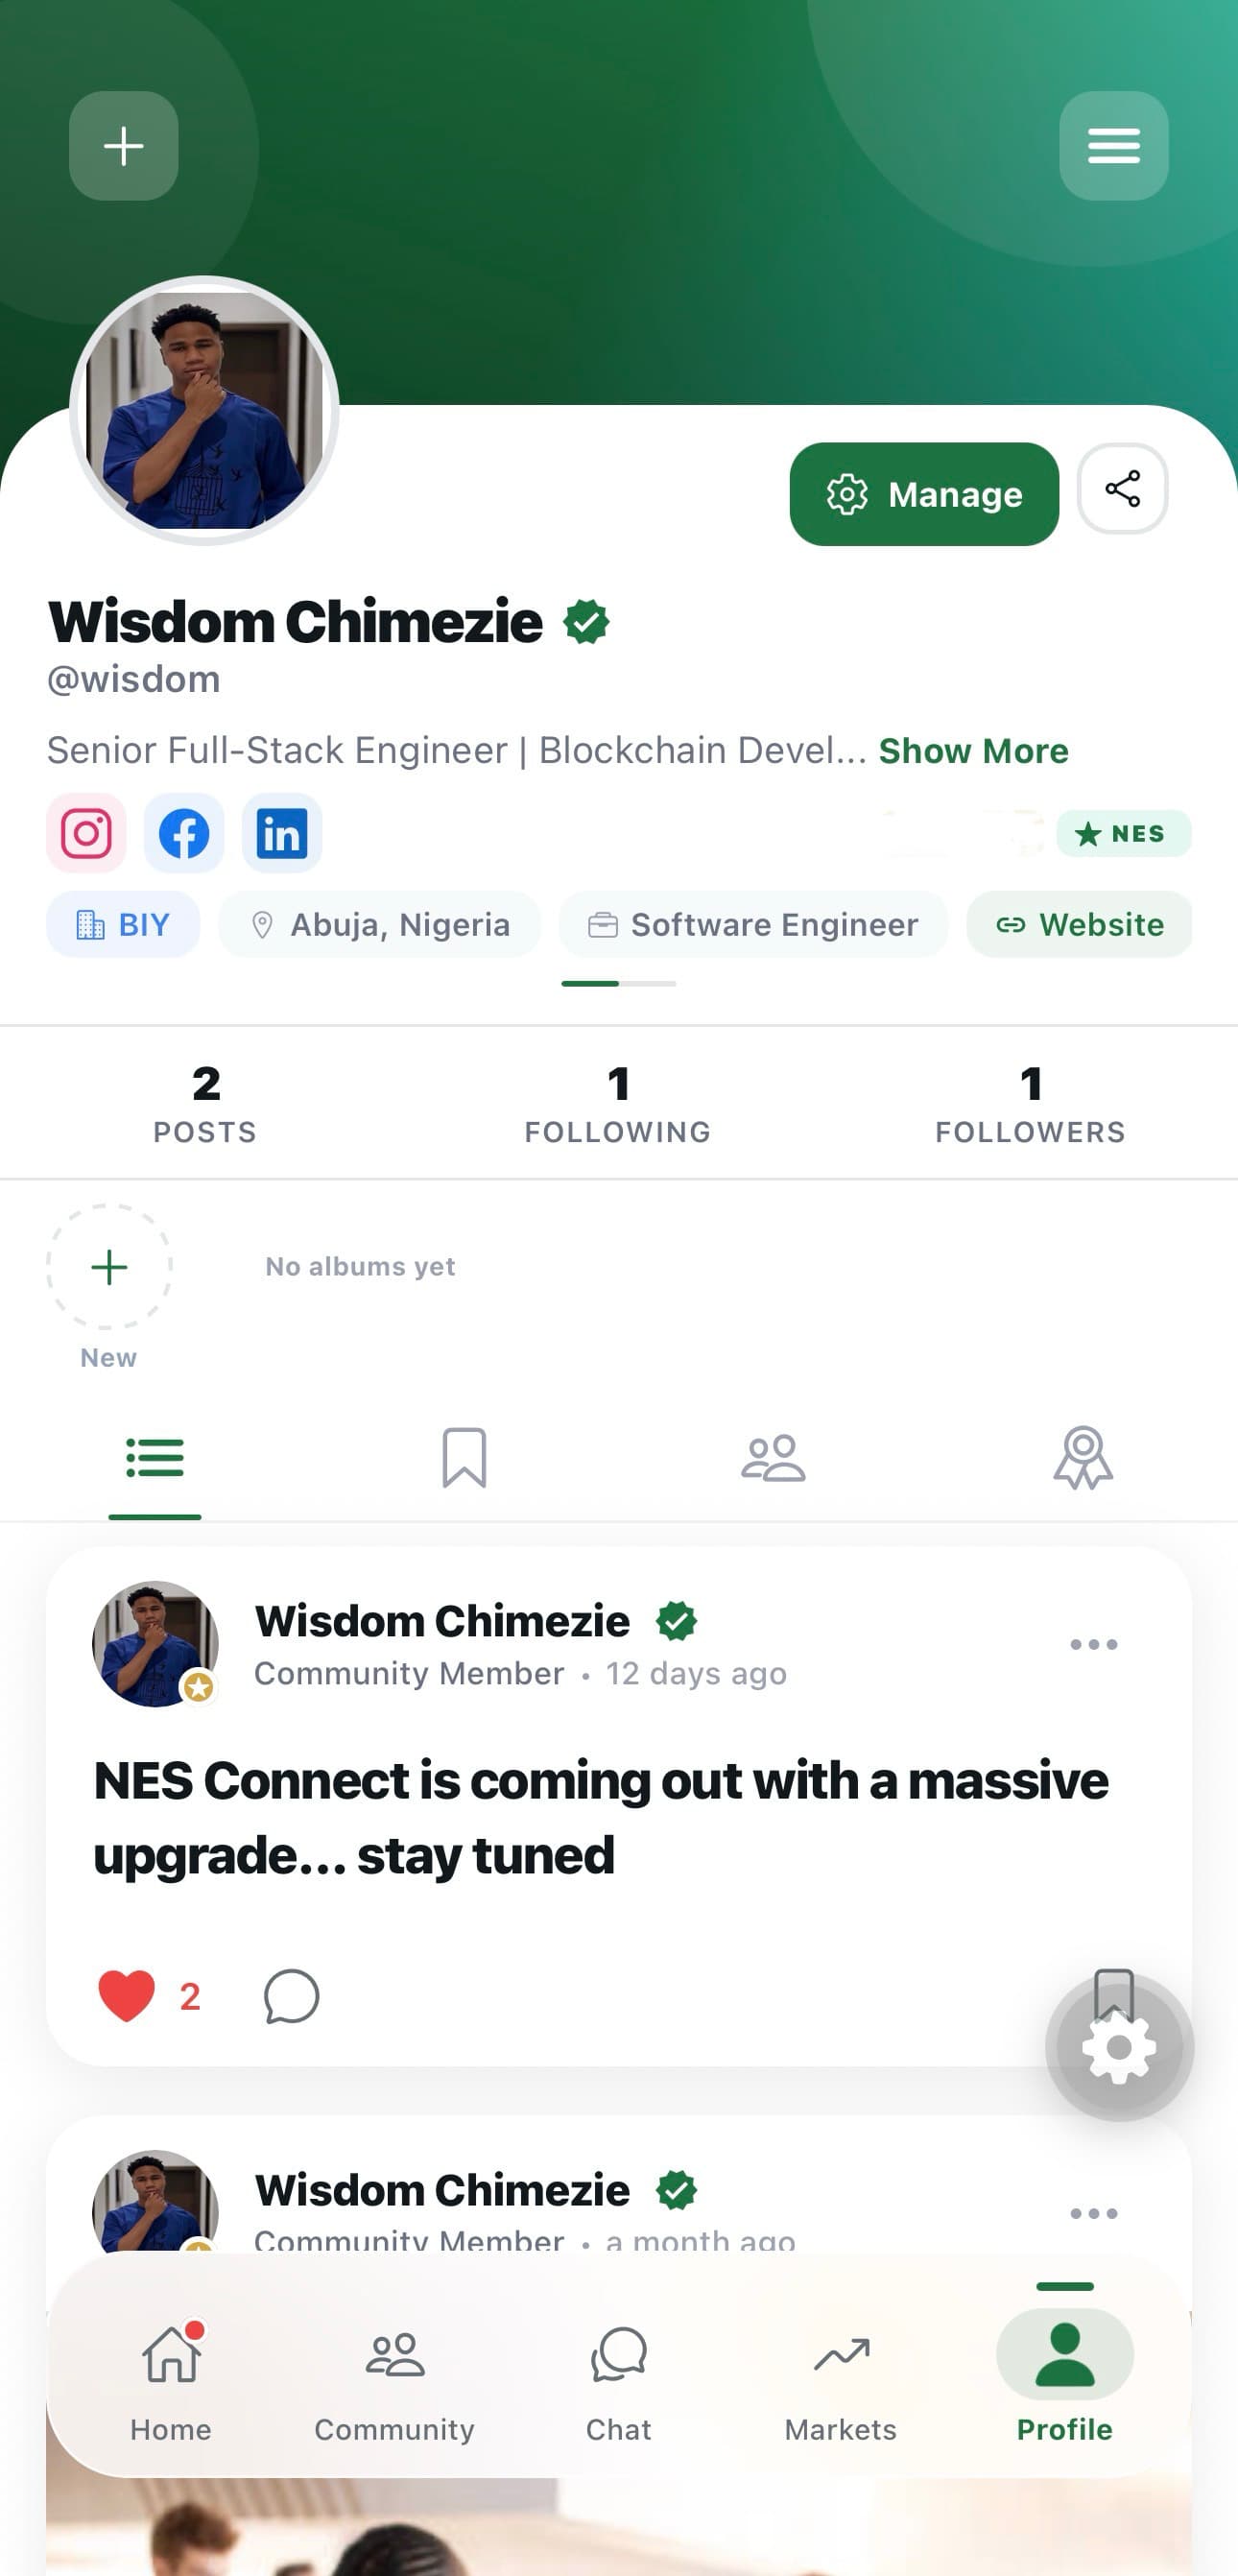Open the Website link chip
The width and height of the screenshot is (1238, 2576).
(1079, 924)
